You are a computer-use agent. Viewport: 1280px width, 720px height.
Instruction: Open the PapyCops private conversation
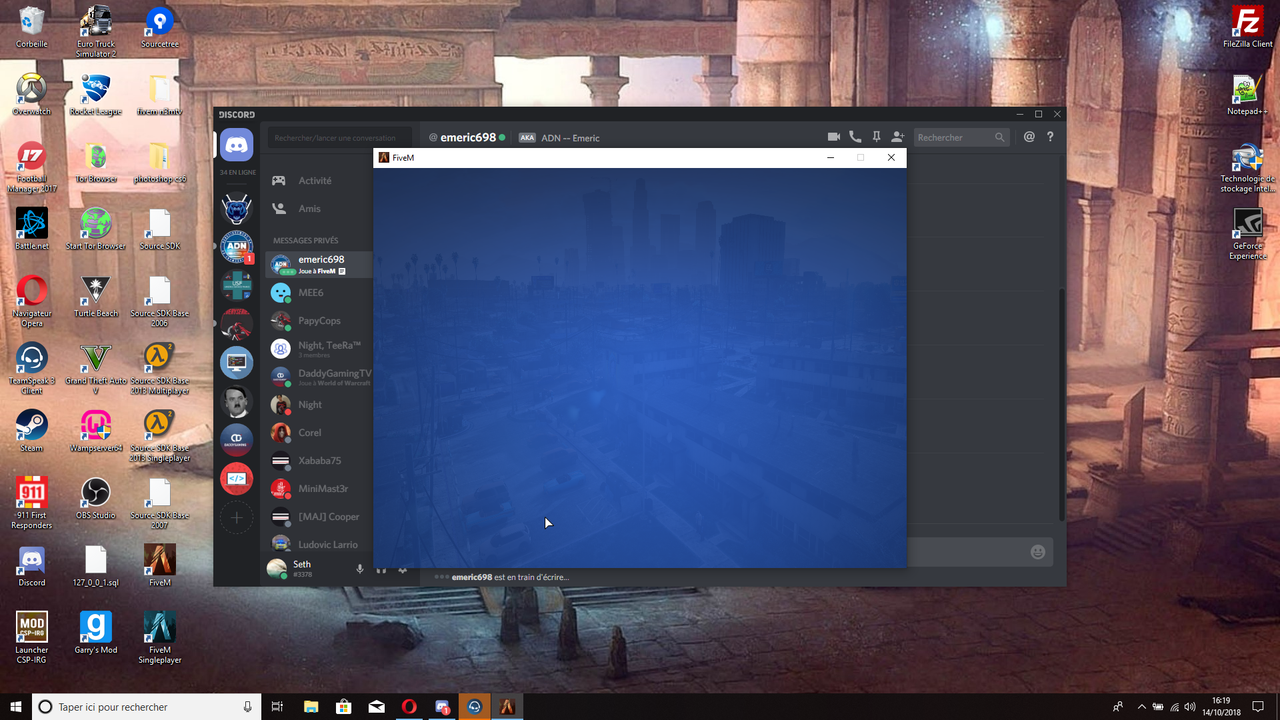[x=319, y=321]
